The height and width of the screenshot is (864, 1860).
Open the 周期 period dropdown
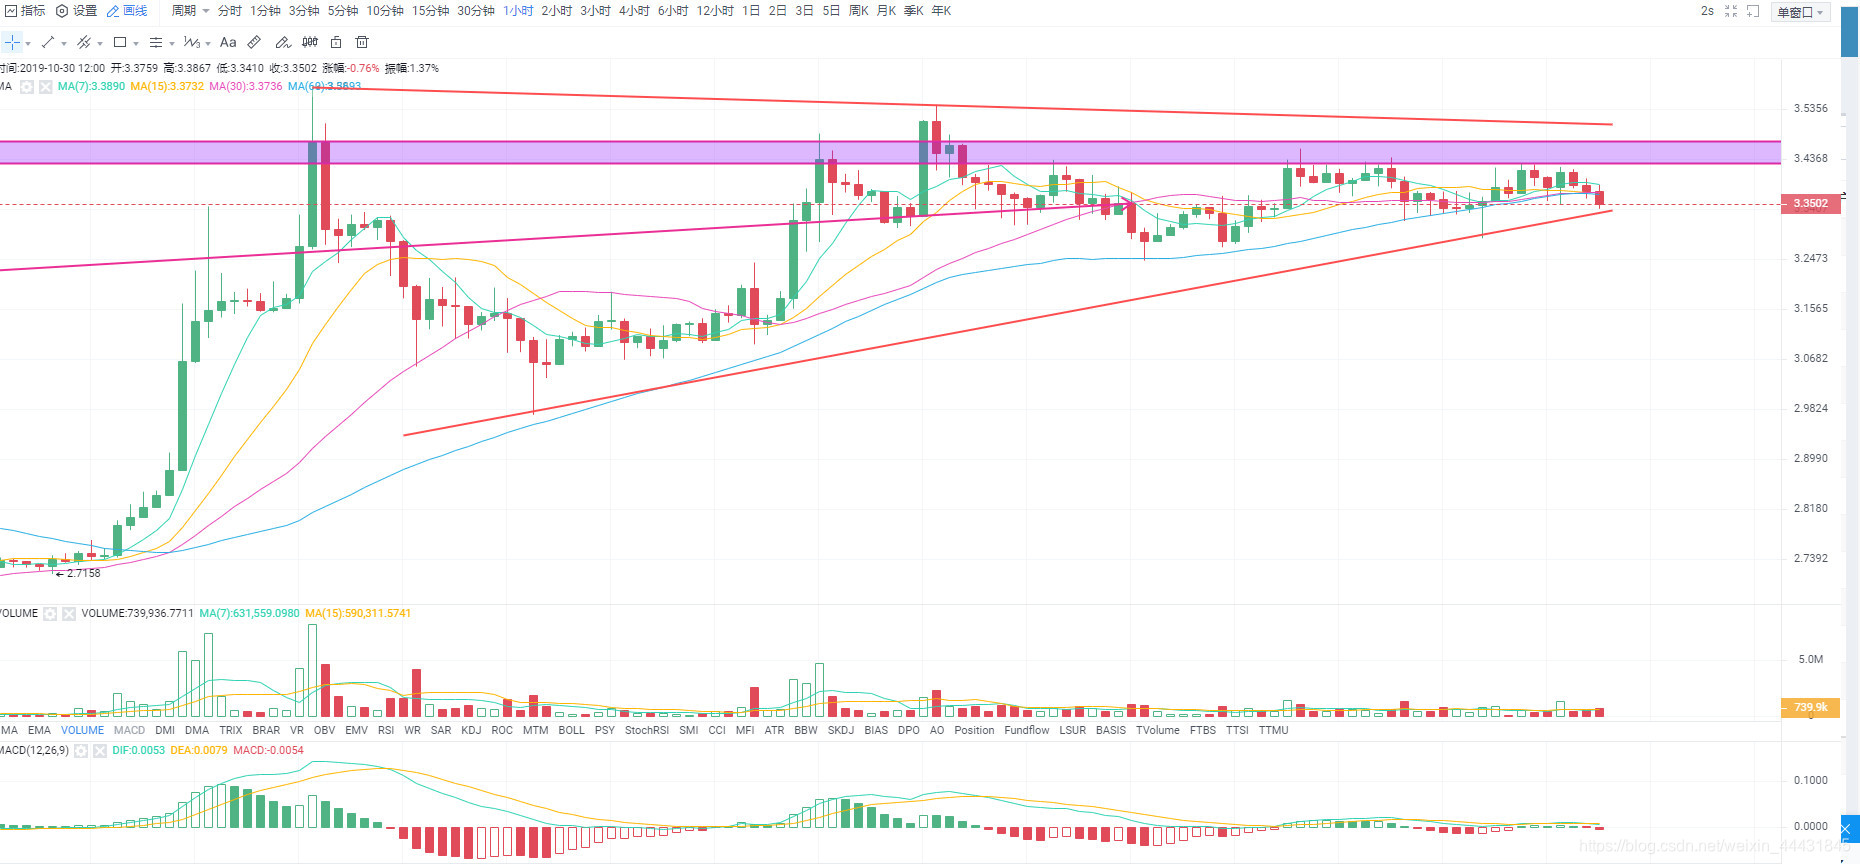190,11
